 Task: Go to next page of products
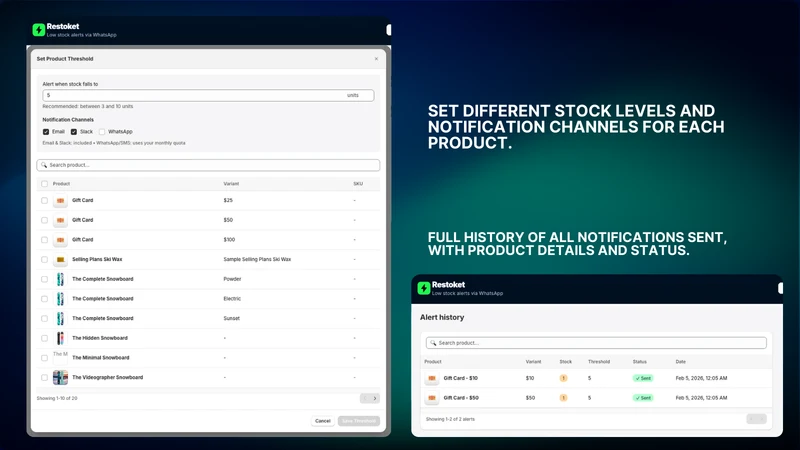pyautogui.click(x=375, y=398)
